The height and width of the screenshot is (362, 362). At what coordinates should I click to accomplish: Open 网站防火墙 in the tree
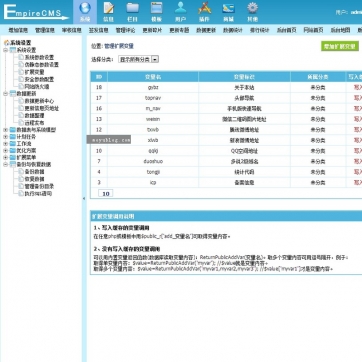37,87
